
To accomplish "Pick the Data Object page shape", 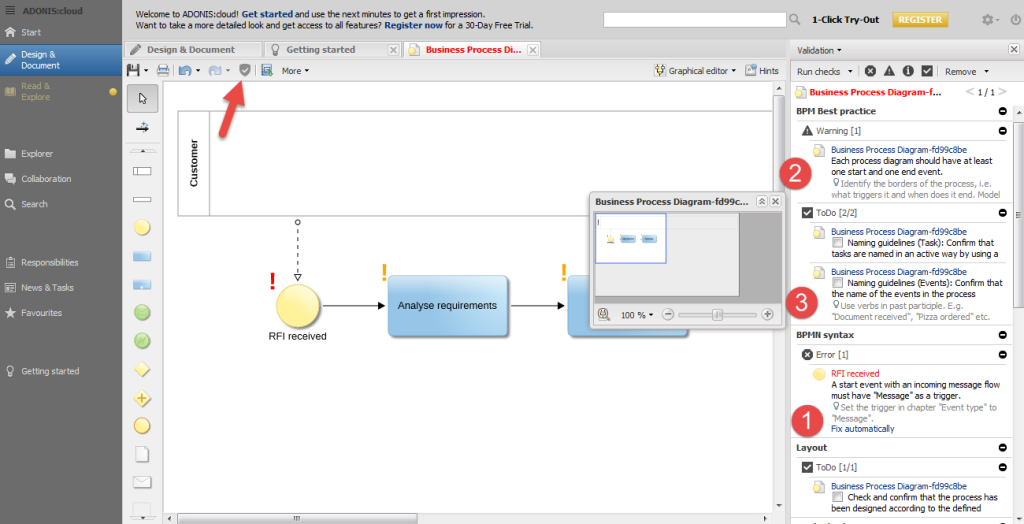I will click(142, 454).
